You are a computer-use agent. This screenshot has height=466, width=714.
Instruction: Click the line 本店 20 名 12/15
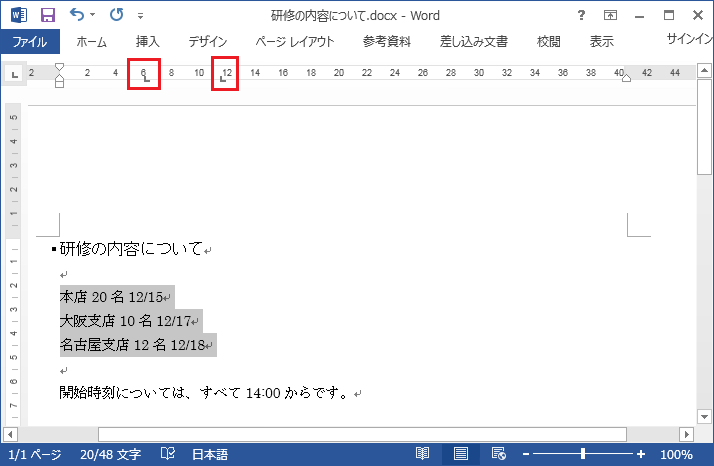112,297
